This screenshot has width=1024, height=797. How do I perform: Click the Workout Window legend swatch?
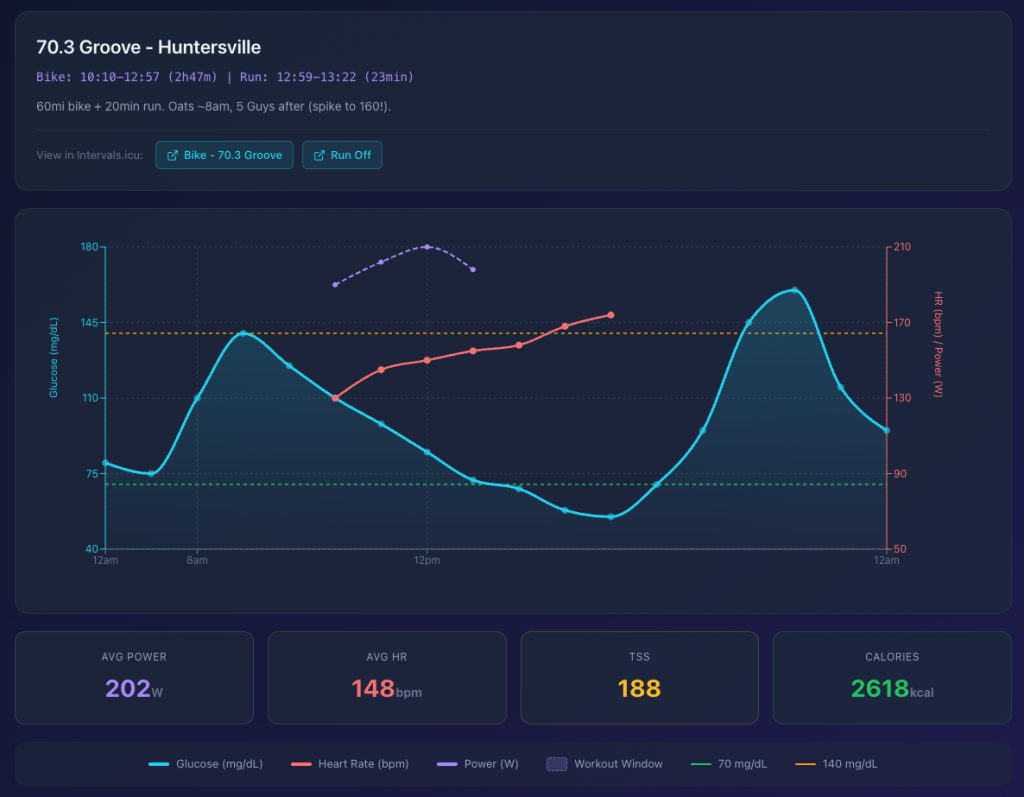pyautogui.click(x=556, y=764)
